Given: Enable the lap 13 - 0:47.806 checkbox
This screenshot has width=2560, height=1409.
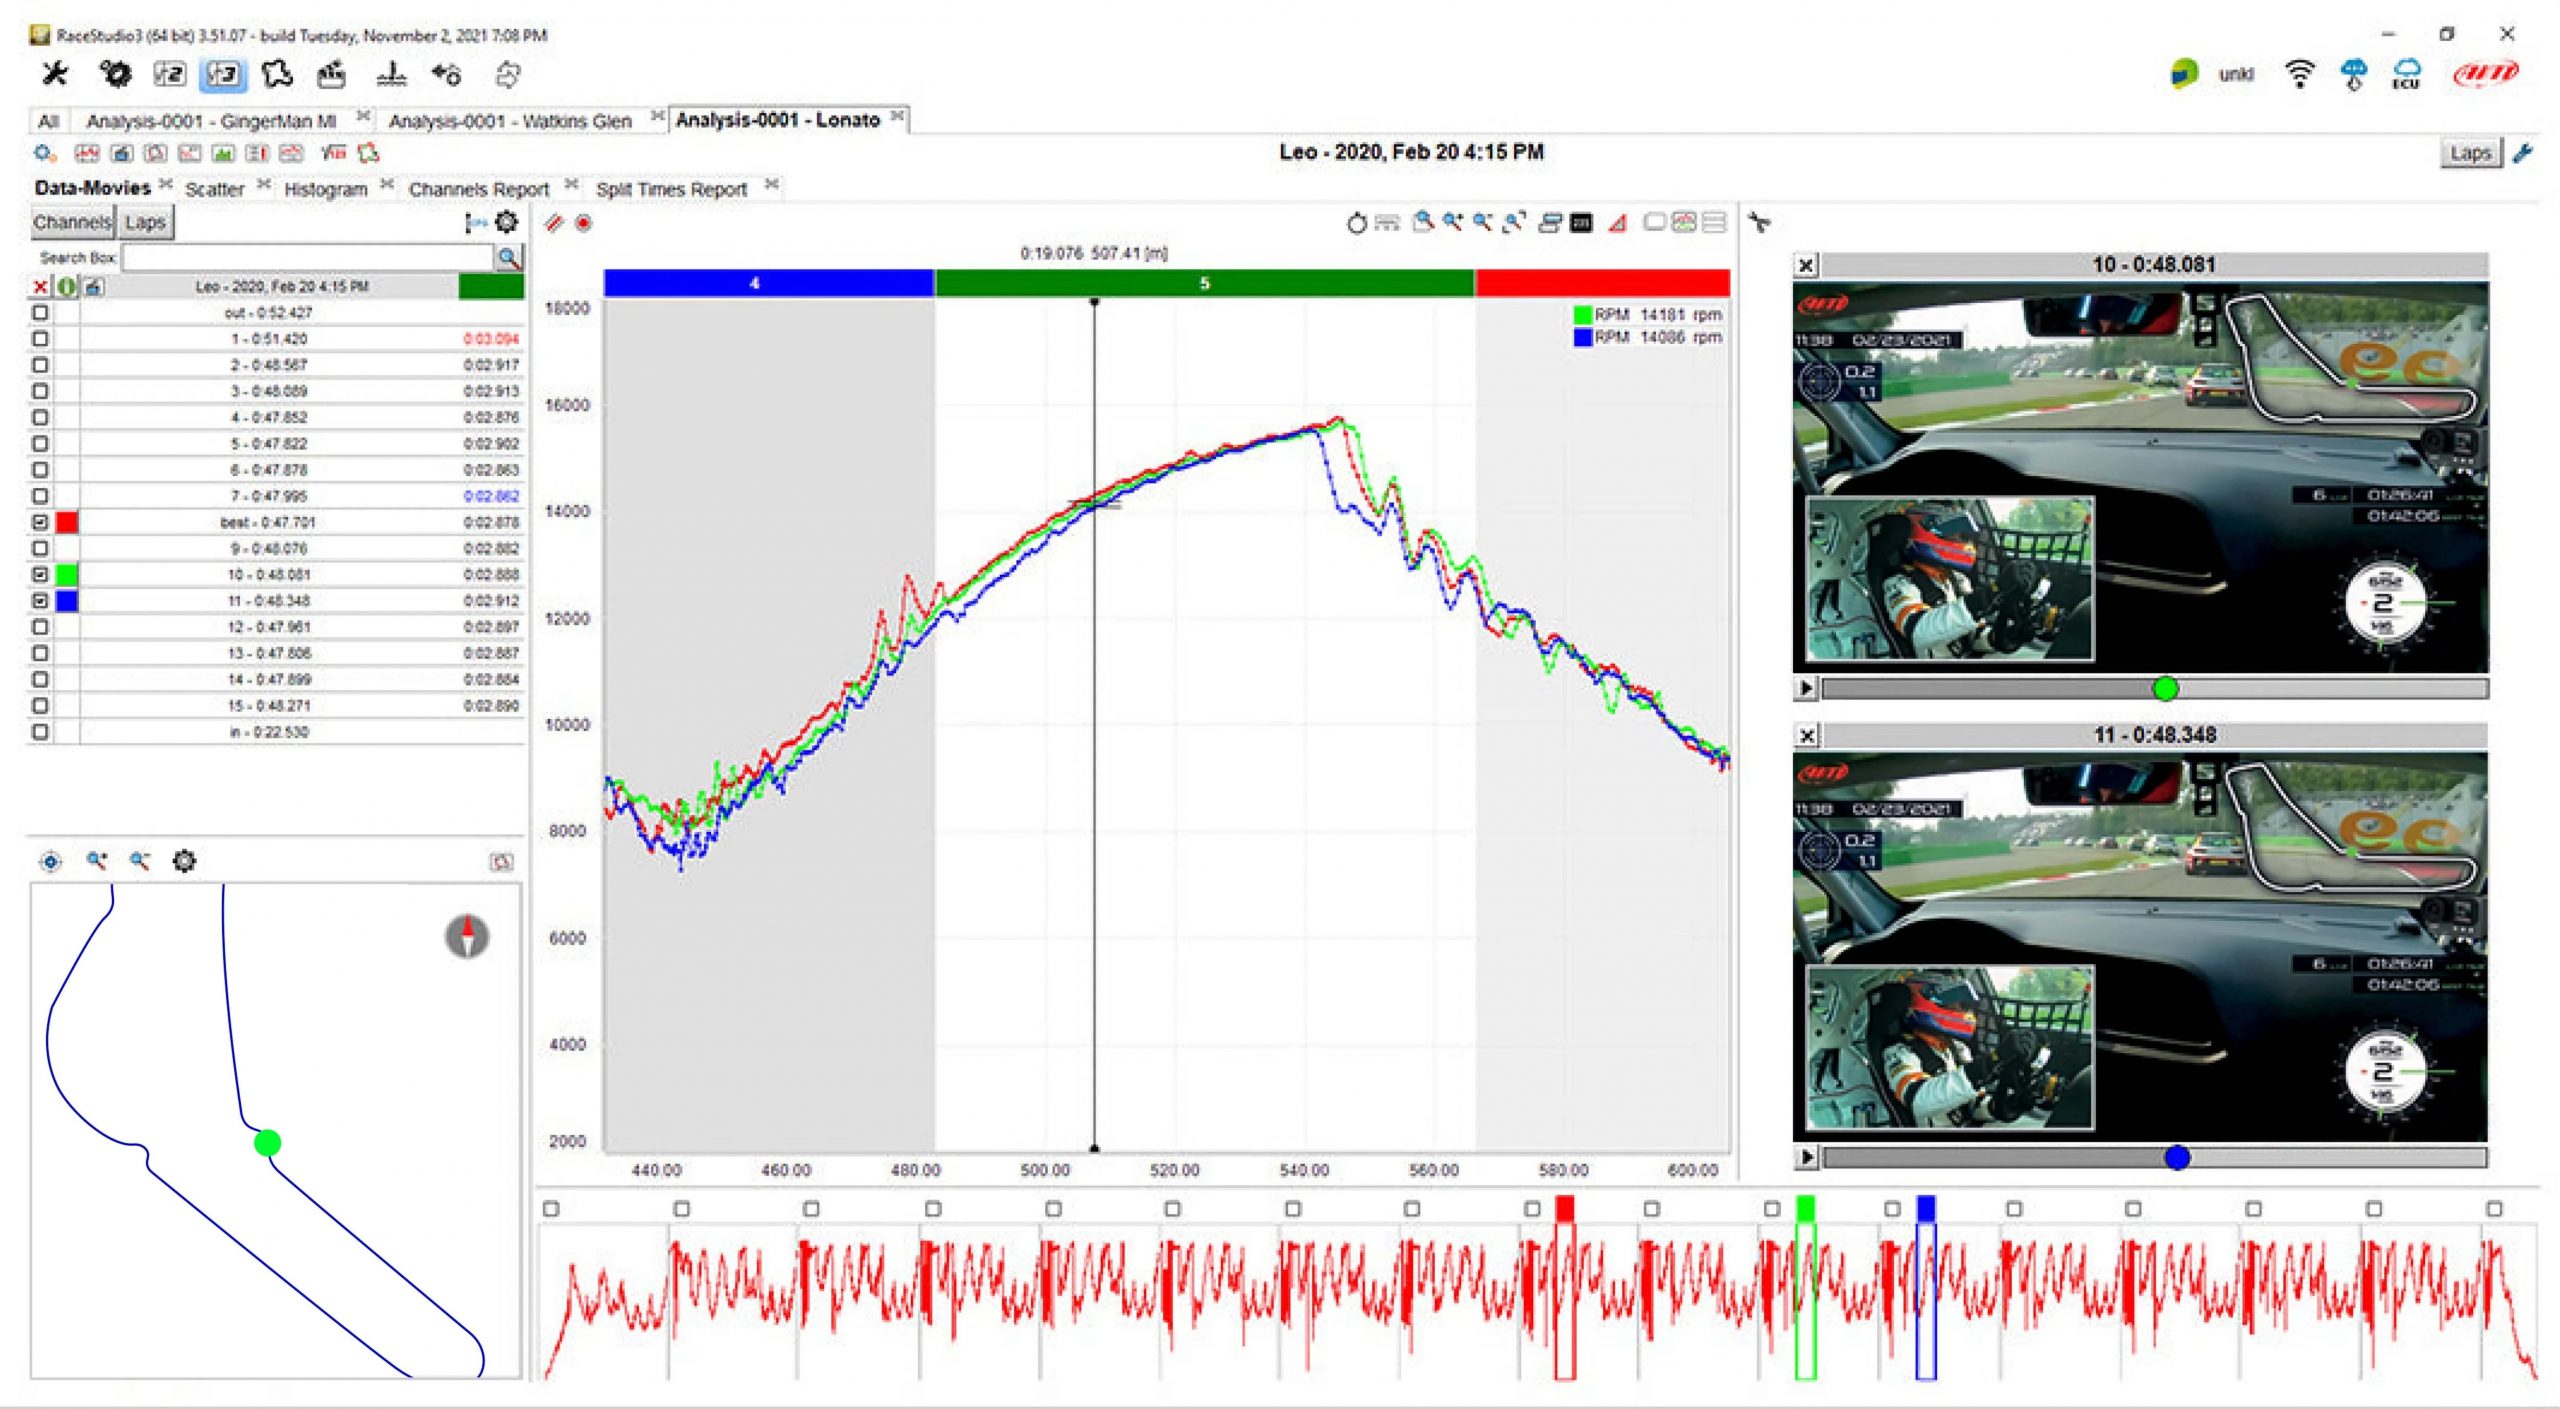Looking at the screenshot, I should click(x=40, y=653).
